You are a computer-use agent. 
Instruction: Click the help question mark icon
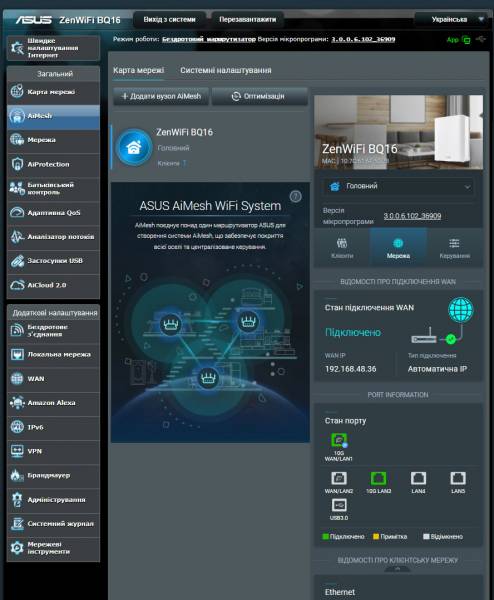pos(295,197)
